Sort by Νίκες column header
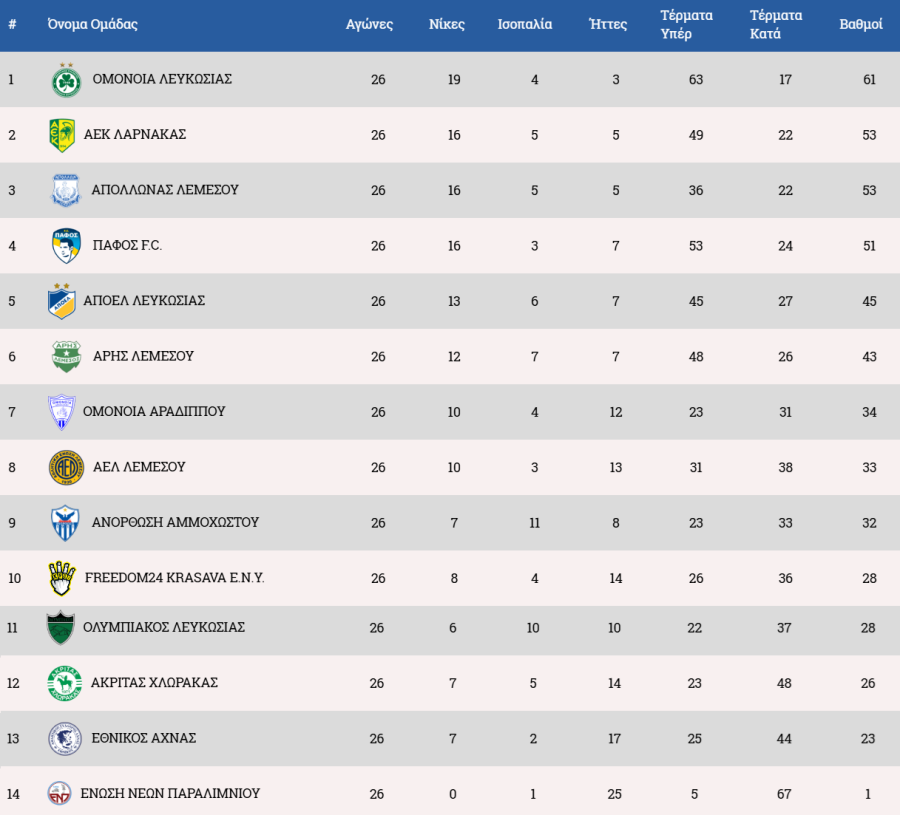Viewport: 900px width, 815px height. click(x=446, y=25)
